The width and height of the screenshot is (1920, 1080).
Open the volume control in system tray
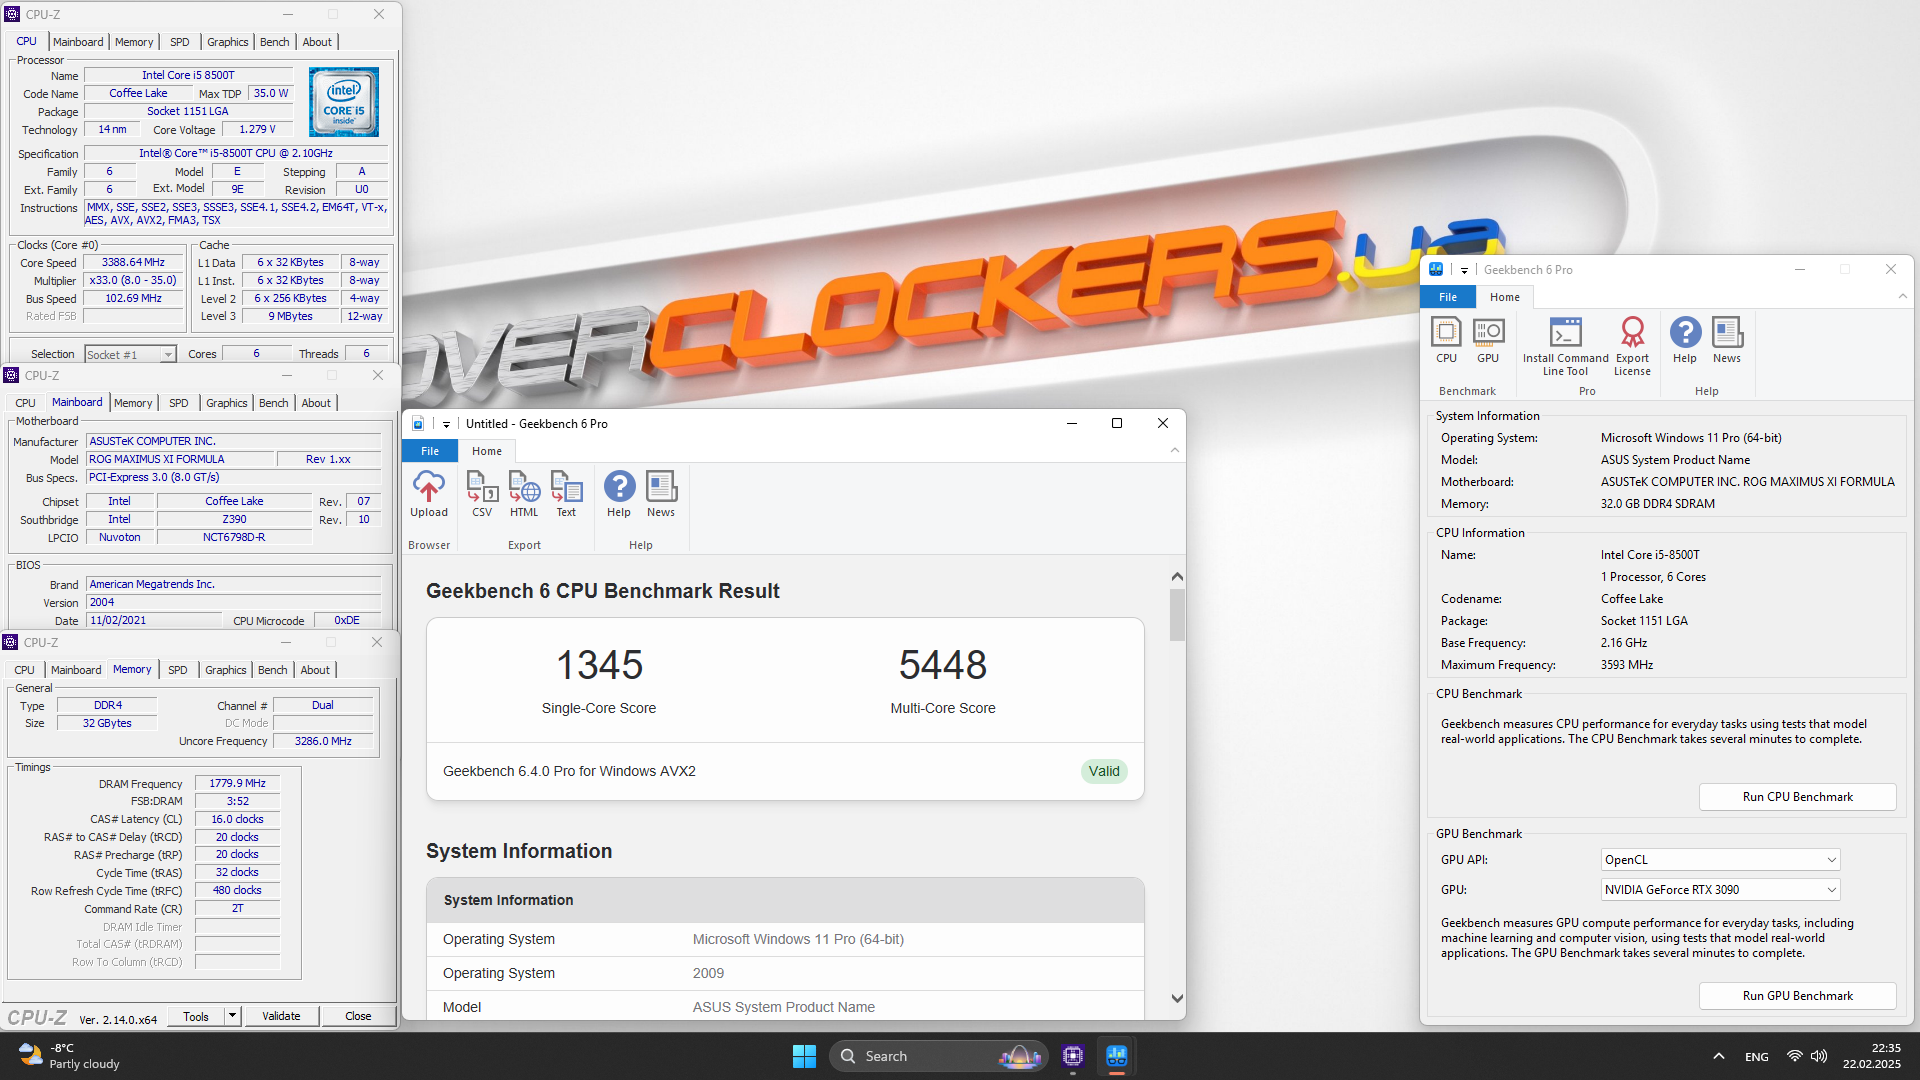click(1819, 1056)
